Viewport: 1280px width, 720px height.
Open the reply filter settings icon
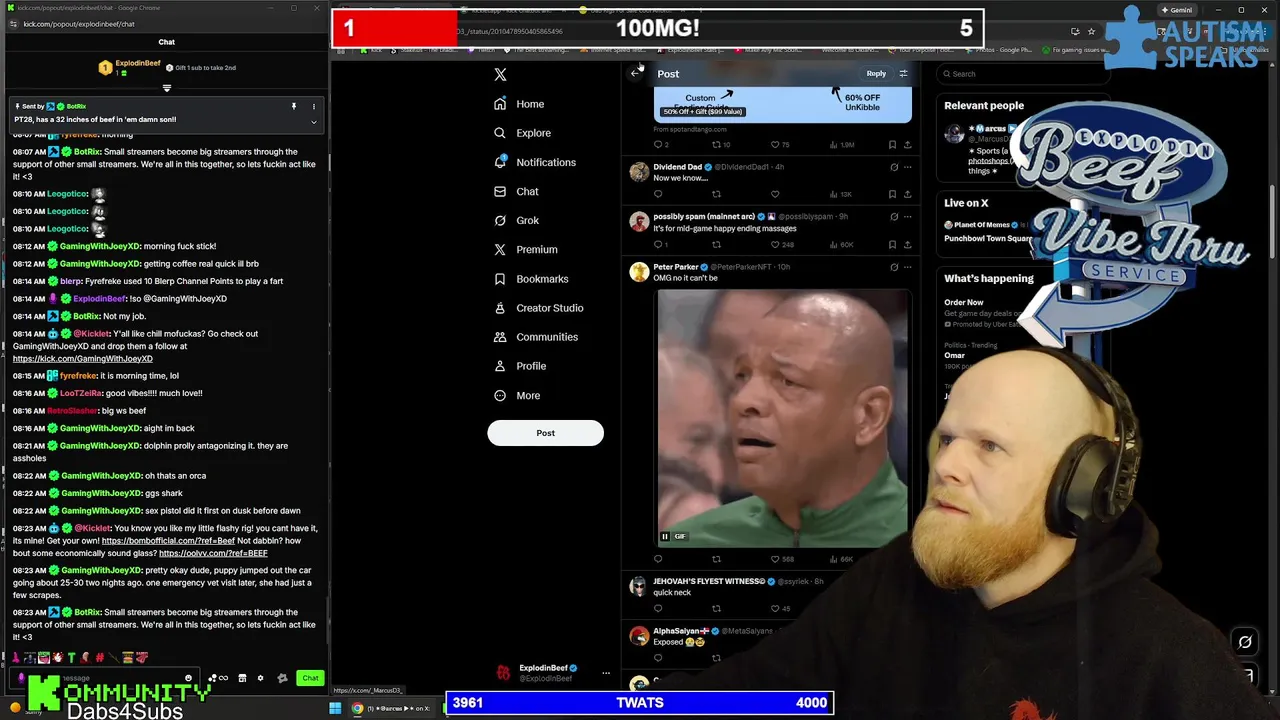[903, 73]
